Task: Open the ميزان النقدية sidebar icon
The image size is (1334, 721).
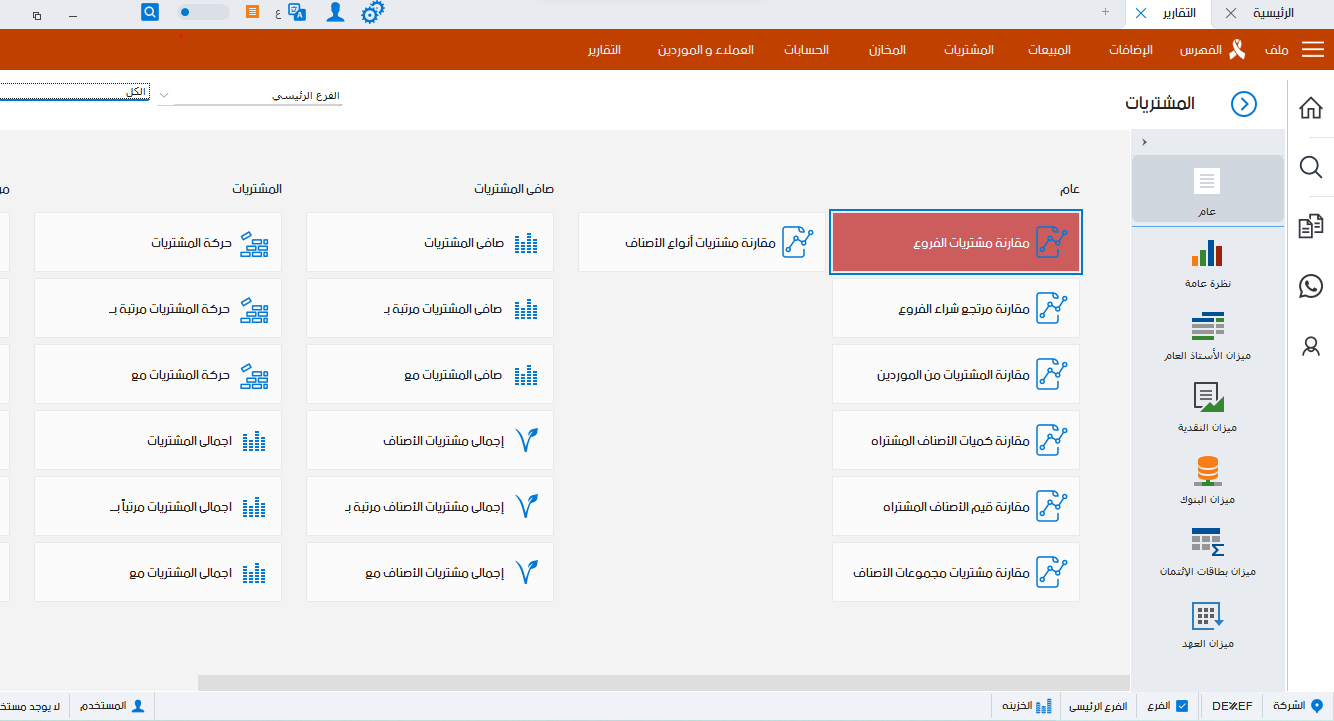Action: (1207, 400)
